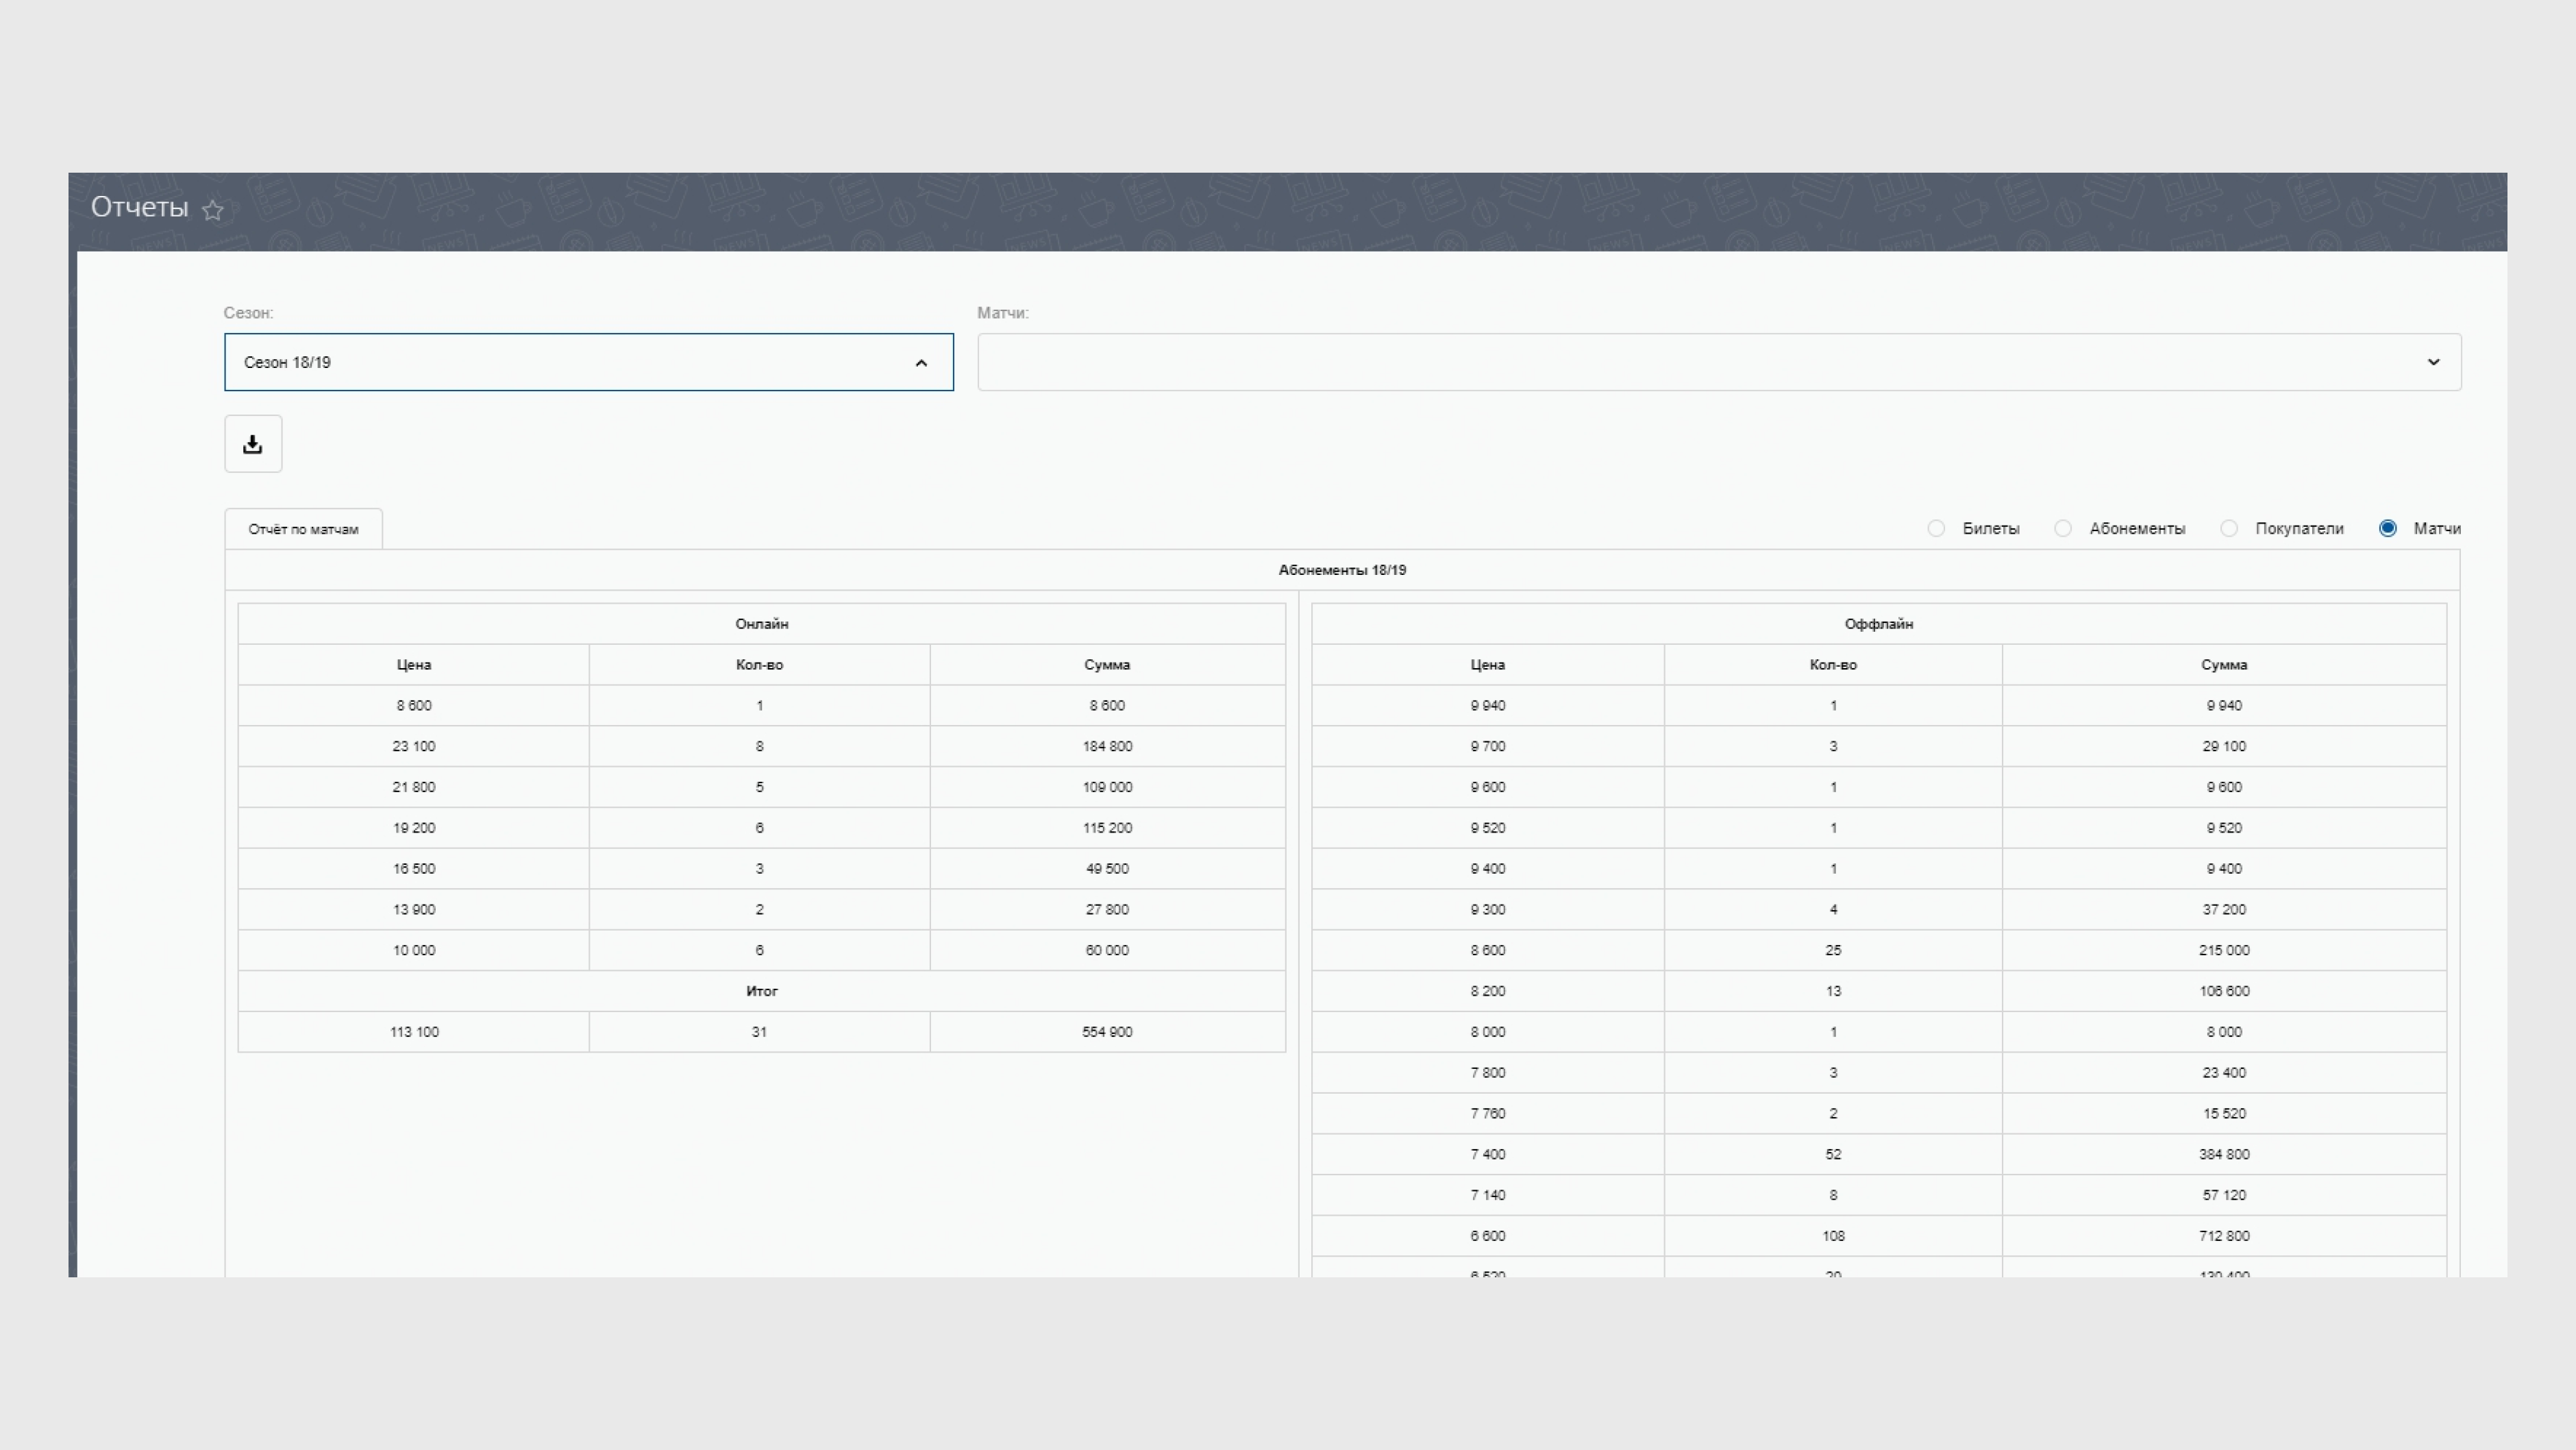Click Цена column header in Онлайн table
2576x1450 pixels.
pyautogui.click(x=413, y=665)
